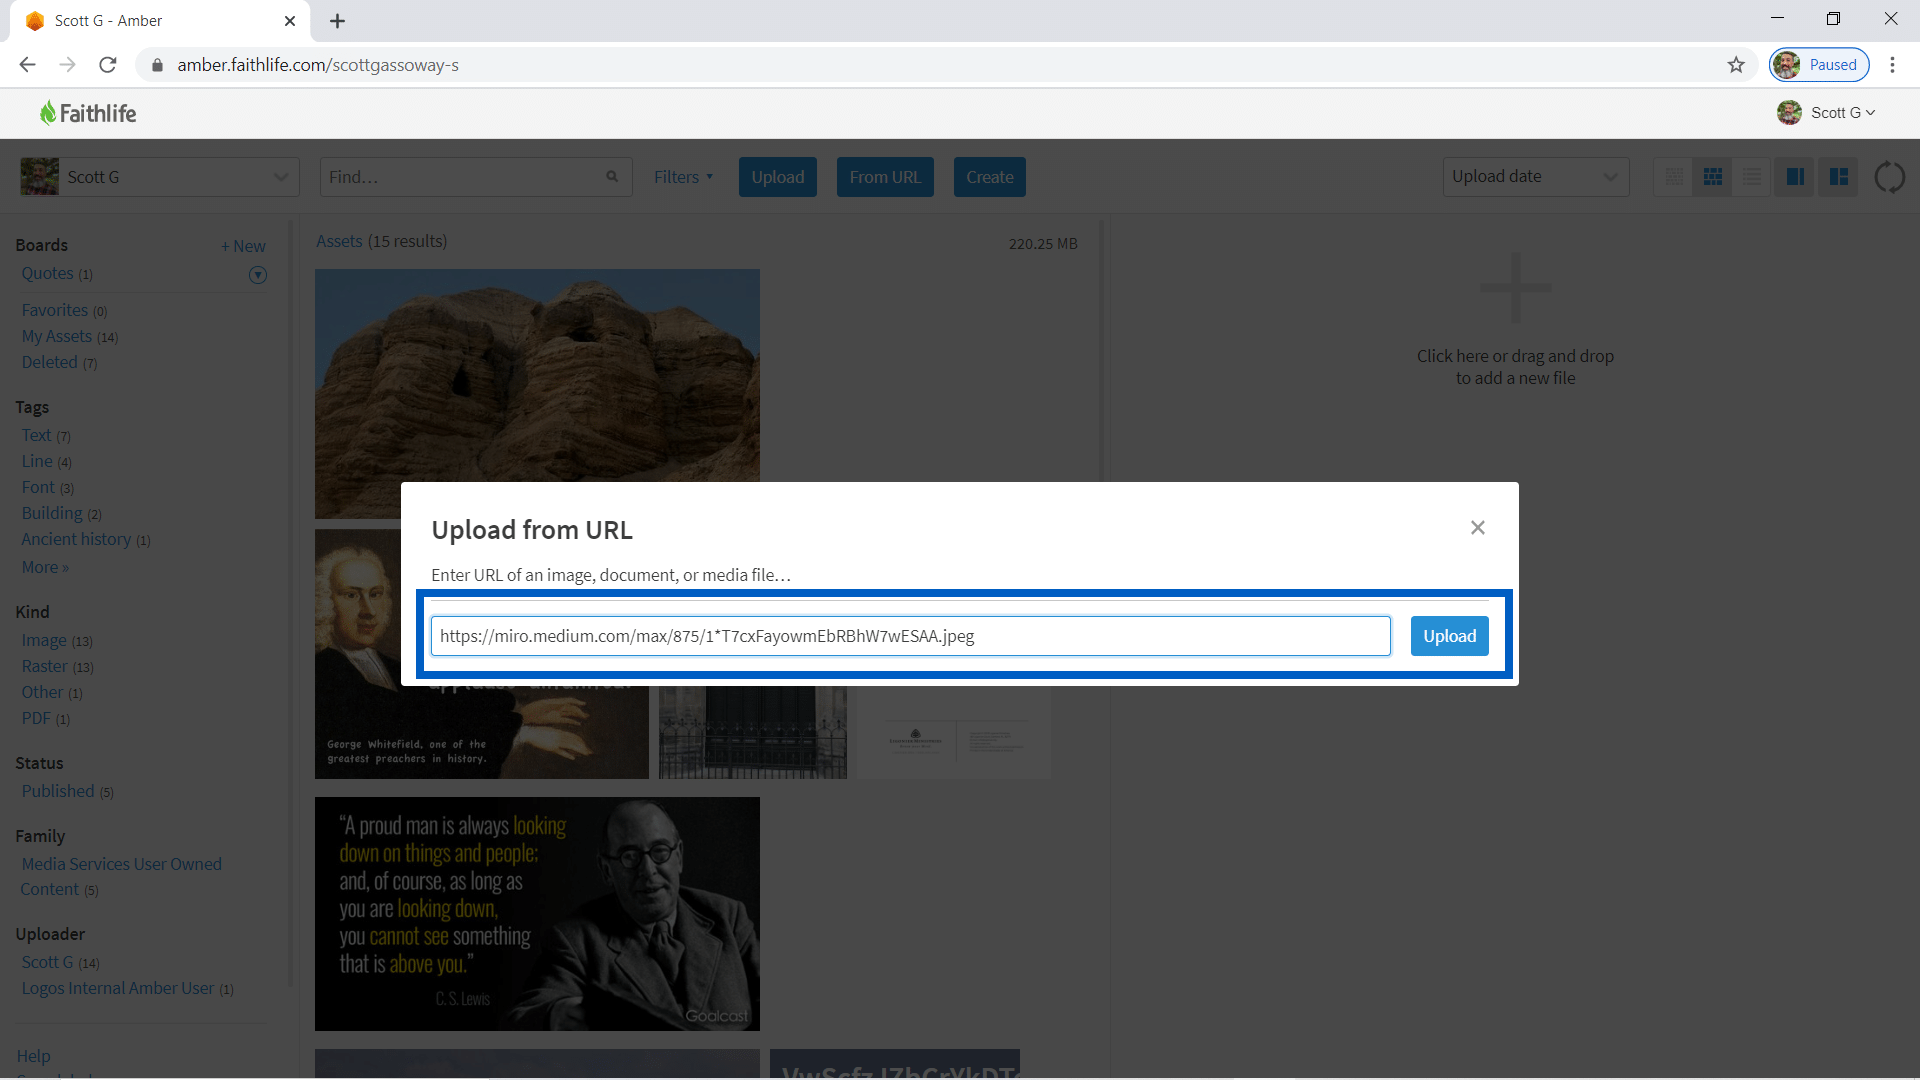Close the Upload from URL dialog
Image resolution: width=1920 pixels, height=1080 pixels.
[x=1478, y=527]
